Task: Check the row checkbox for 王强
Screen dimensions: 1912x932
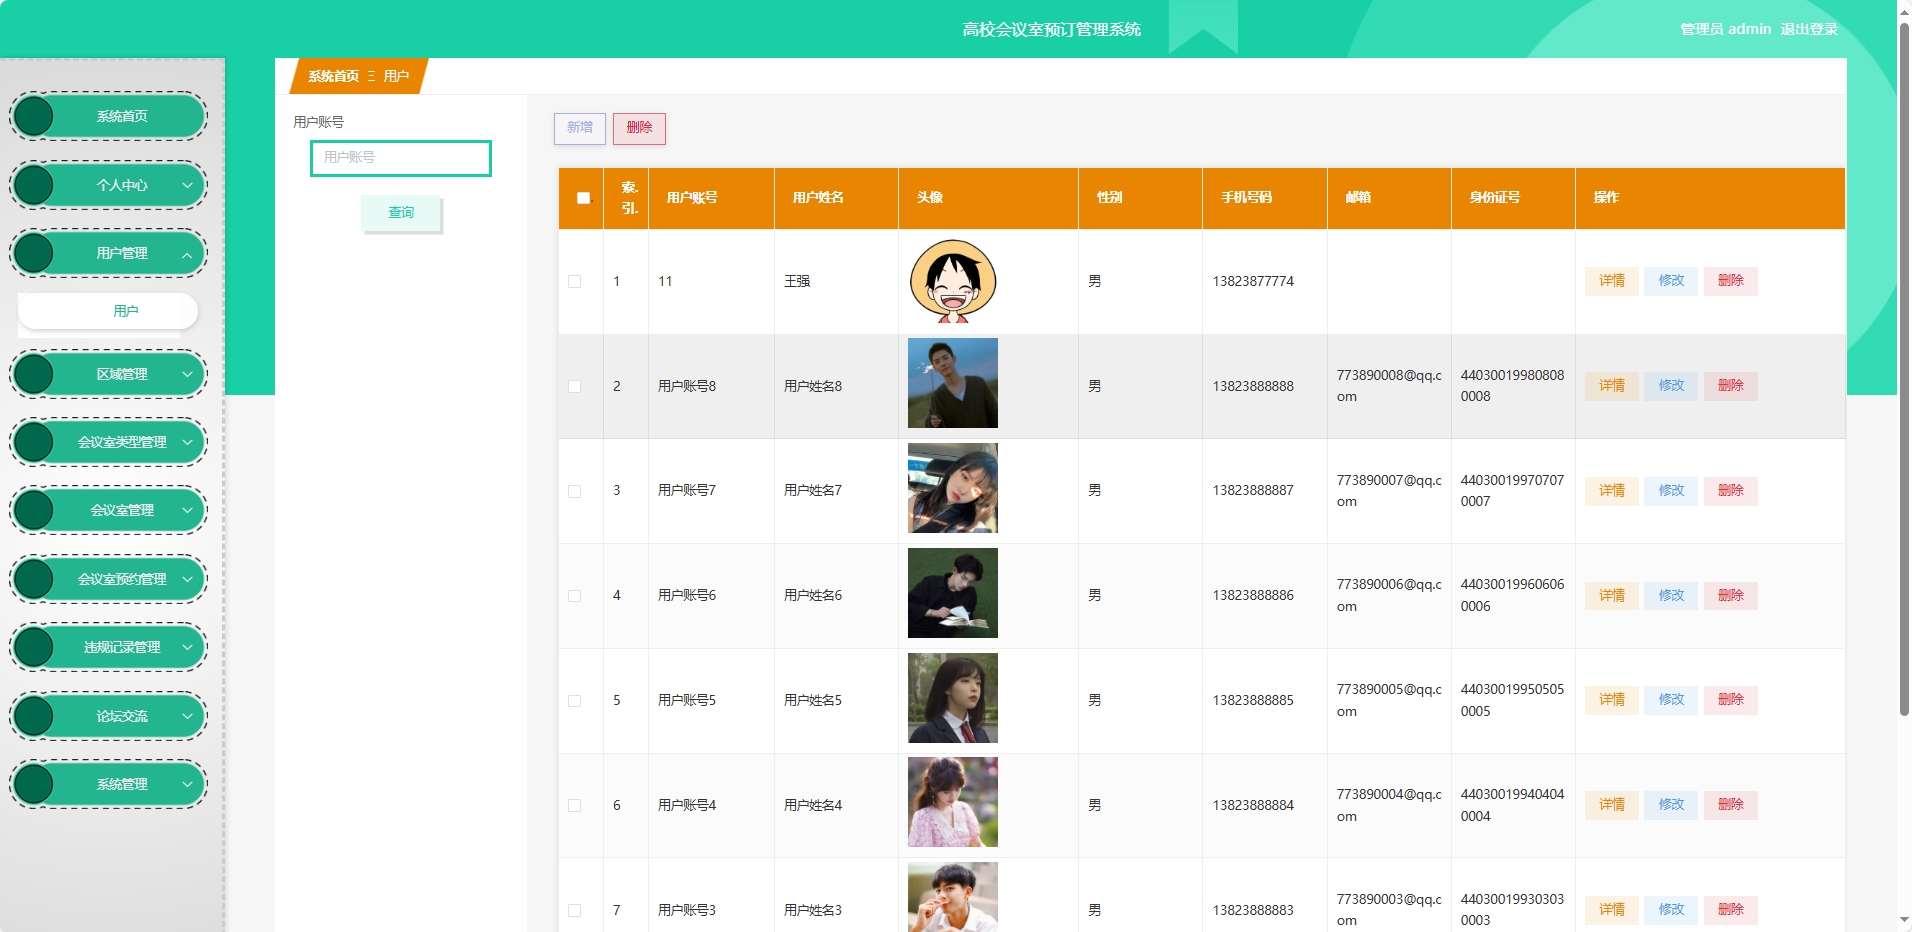Action: point(574,282)
